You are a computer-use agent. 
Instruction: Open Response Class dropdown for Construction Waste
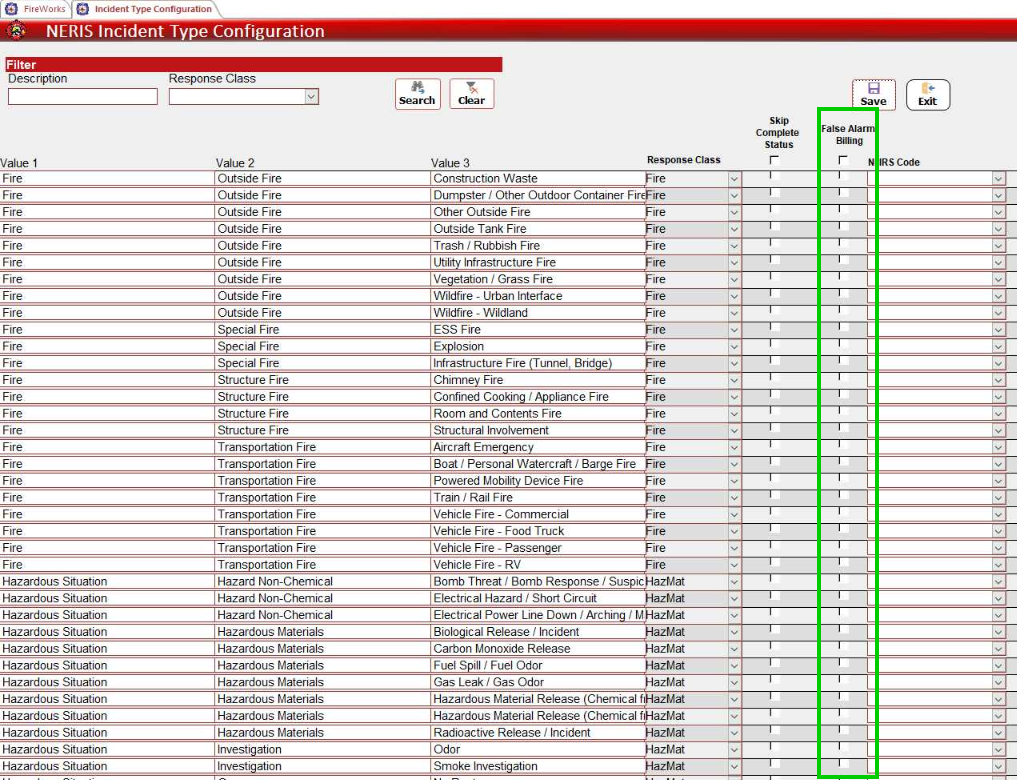coord(733,179)
